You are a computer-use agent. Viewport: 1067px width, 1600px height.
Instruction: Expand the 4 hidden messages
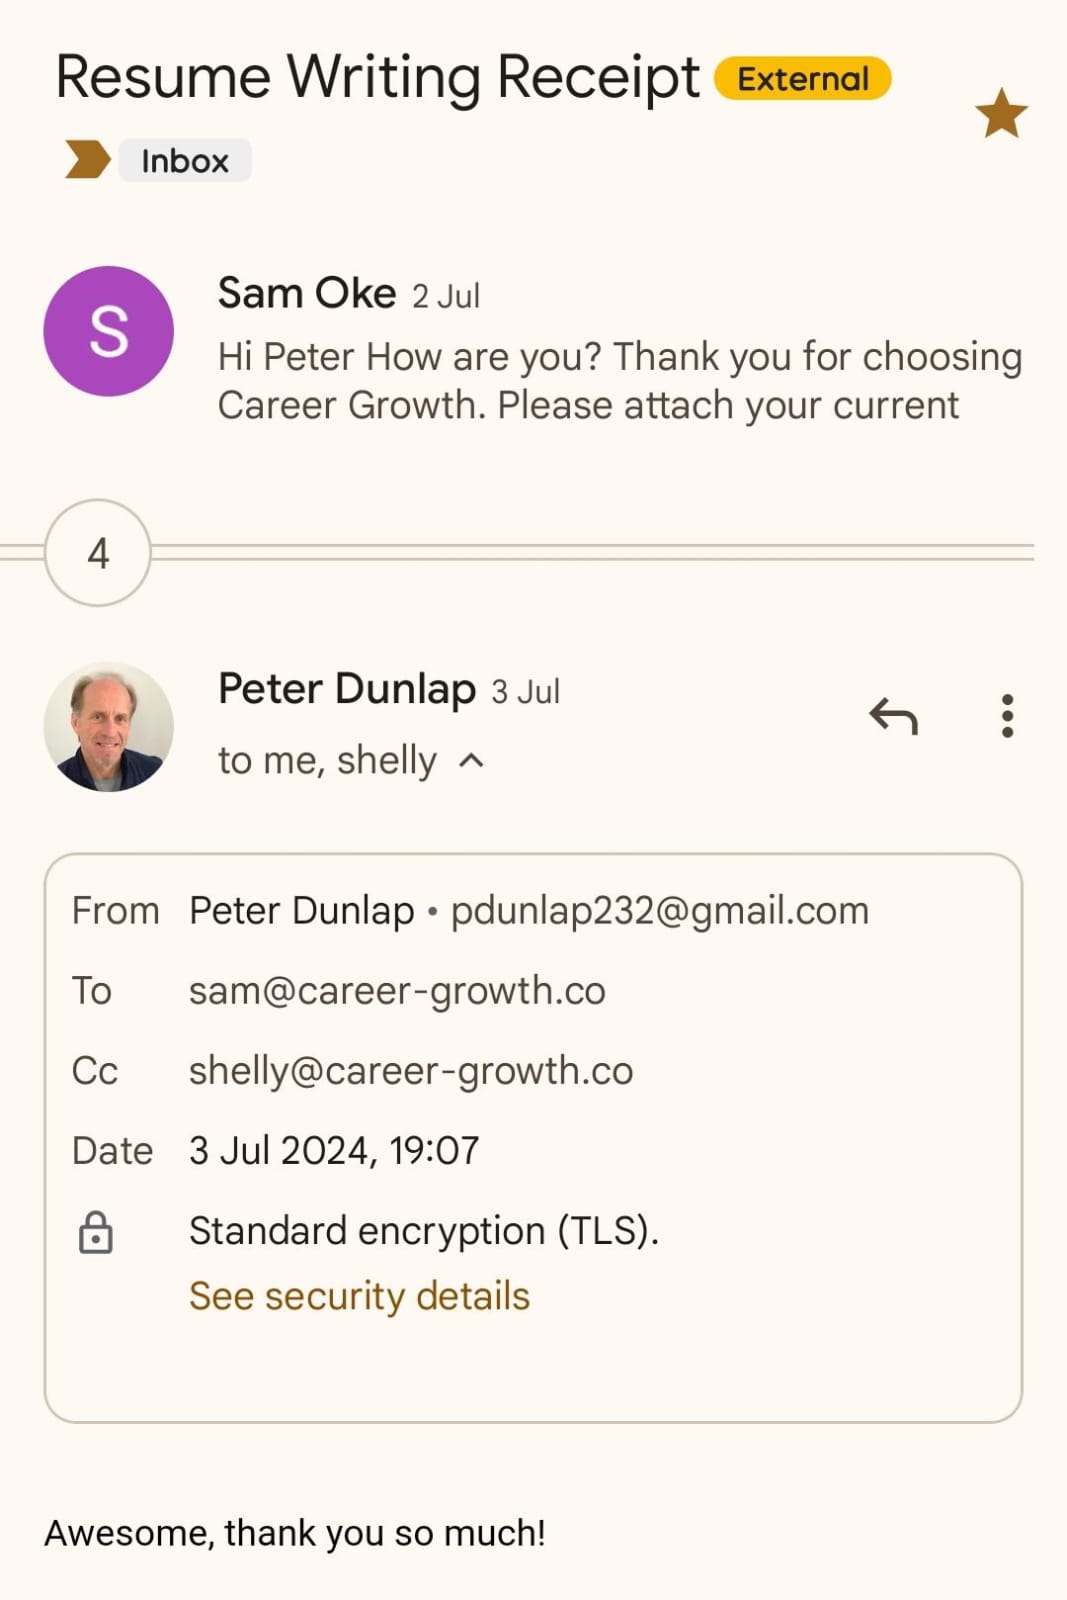(x=98, y=553)
